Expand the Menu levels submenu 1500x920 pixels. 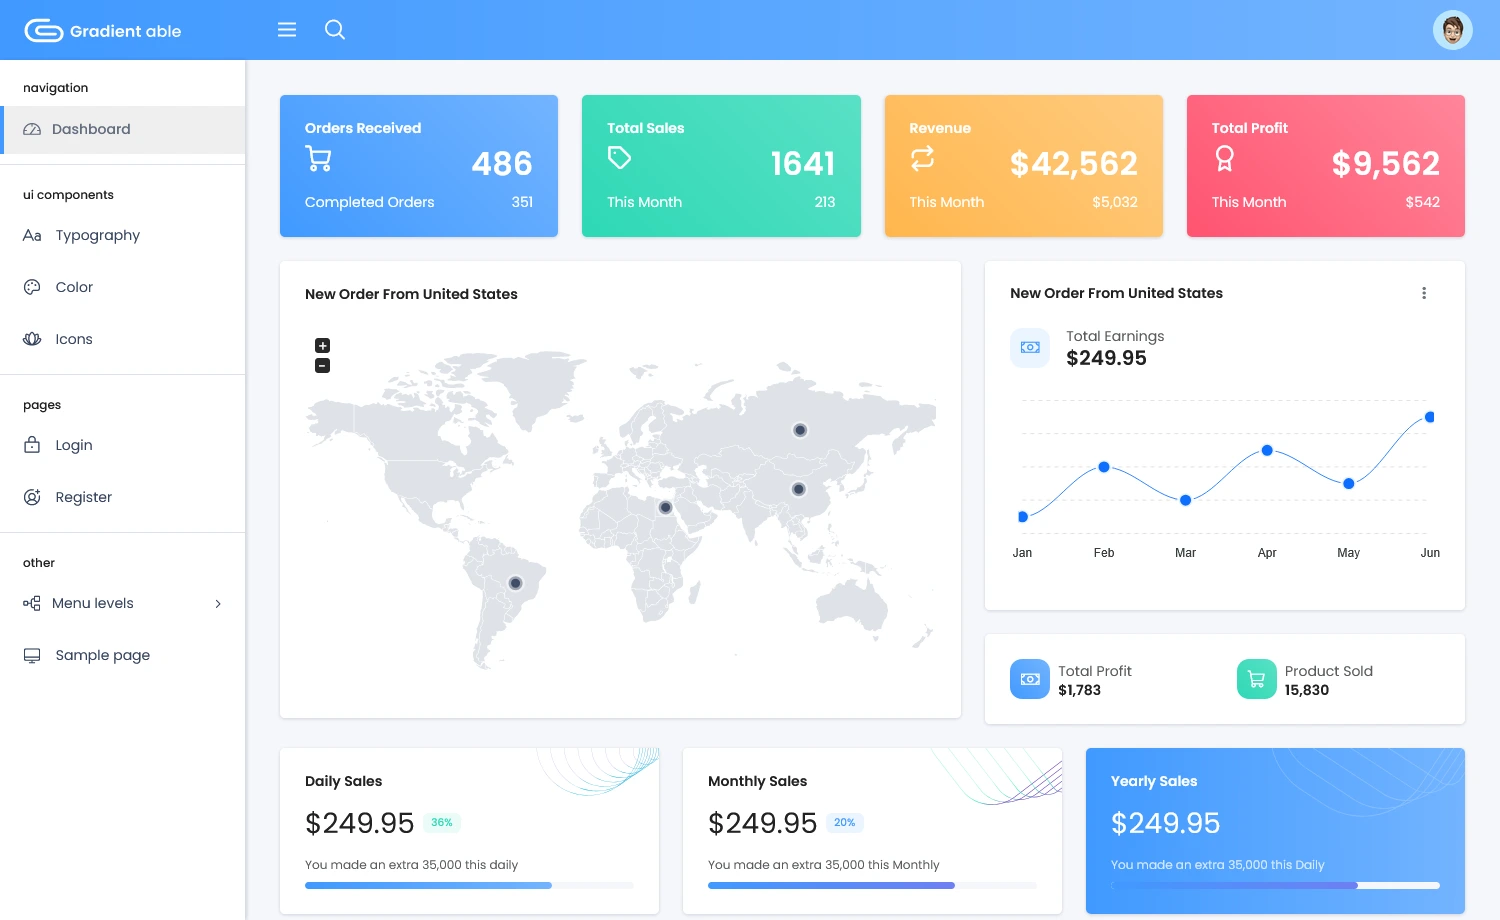122,603
